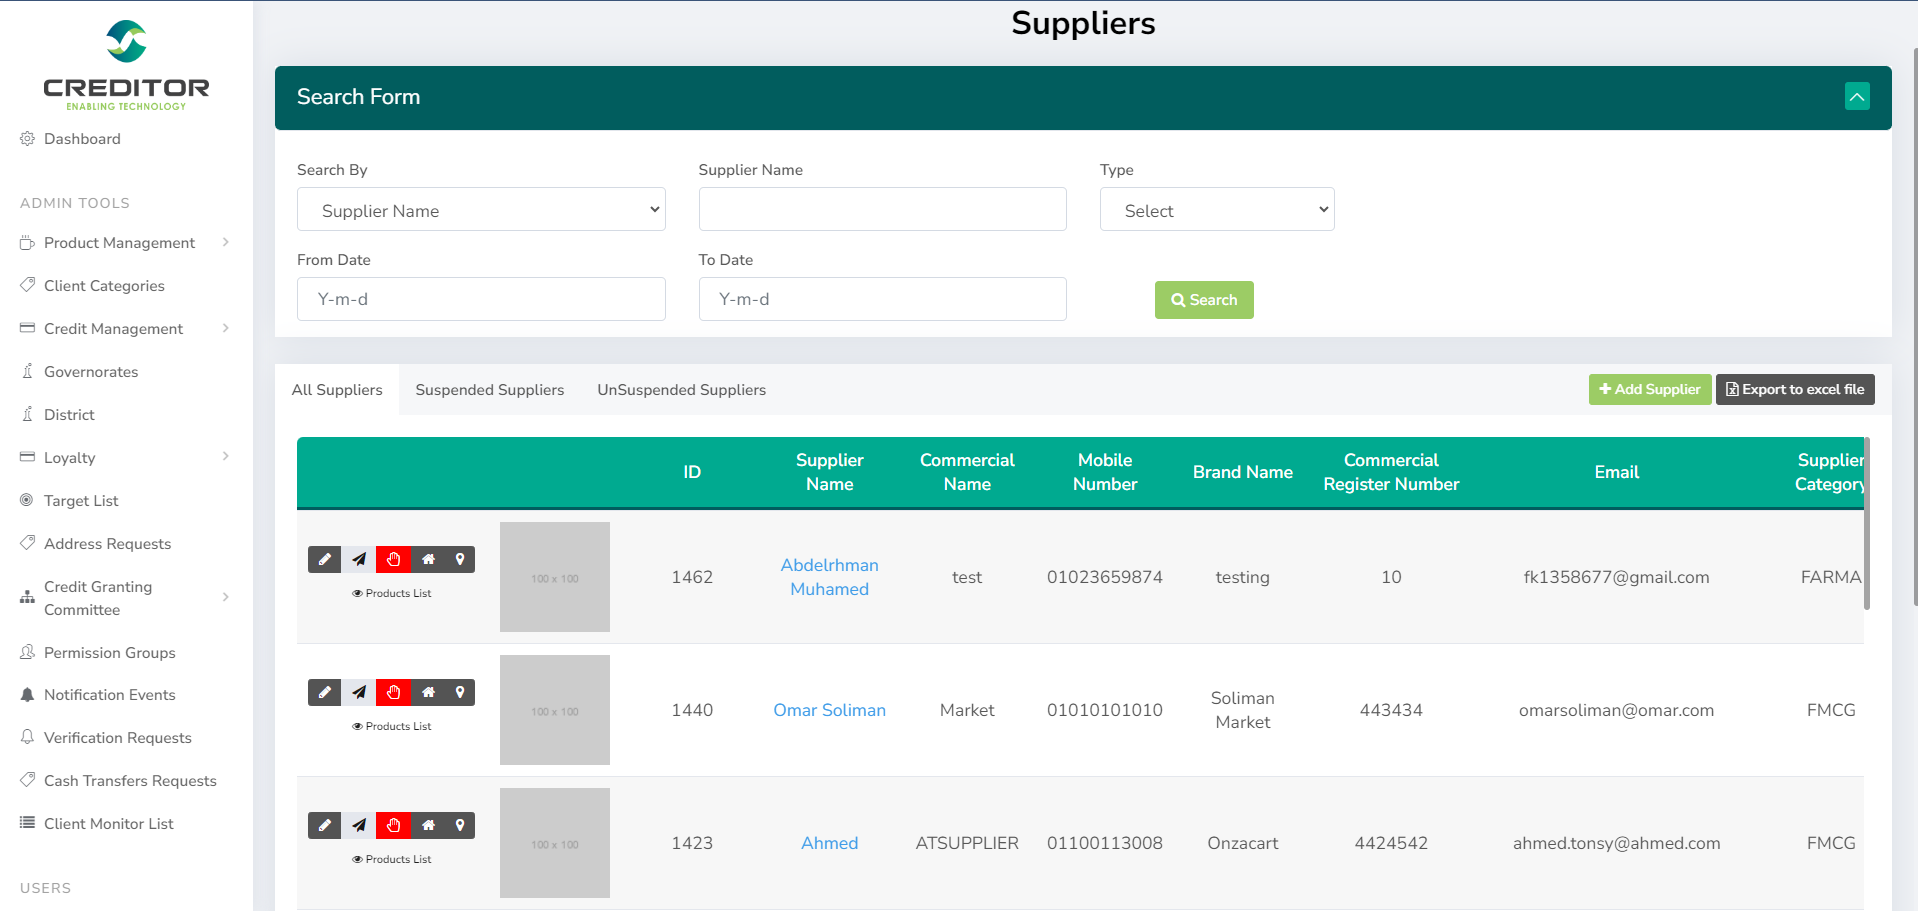Switch to UnSuspended Suppliers tab
The image size is (1918, 911).
[681, 390]
